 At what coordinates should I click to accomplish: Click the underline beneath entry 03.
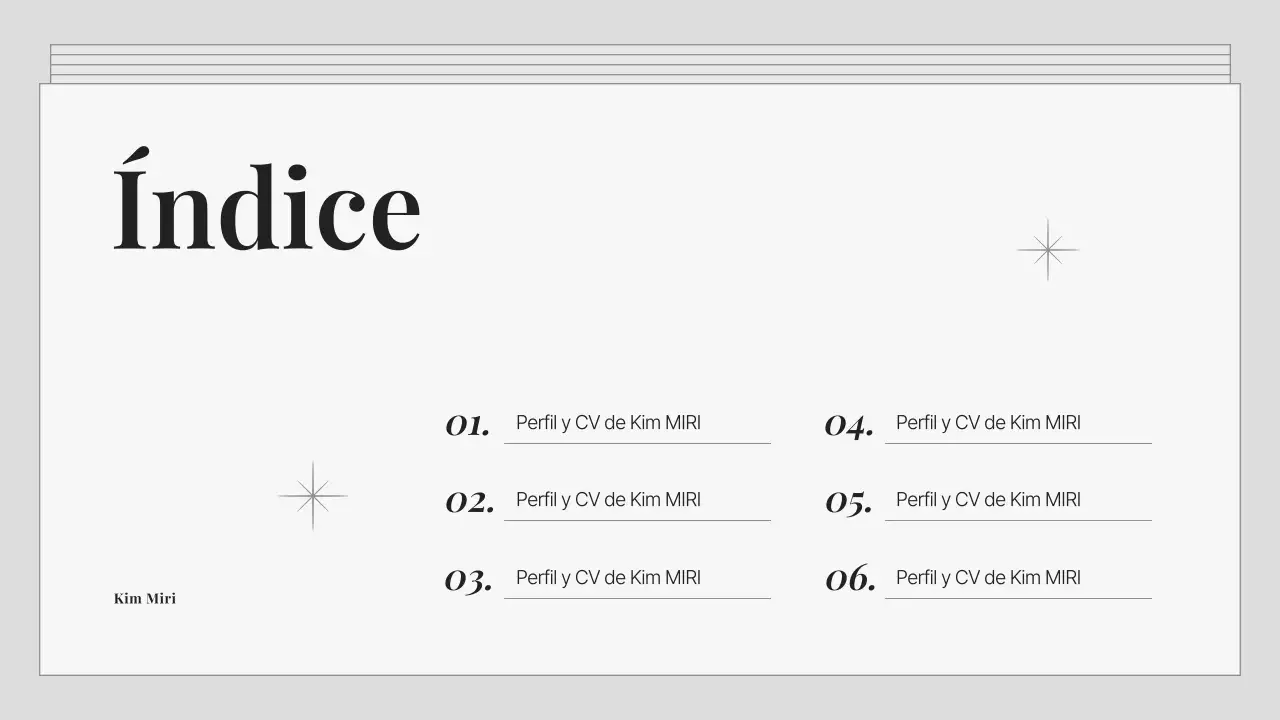coord(637,598)
